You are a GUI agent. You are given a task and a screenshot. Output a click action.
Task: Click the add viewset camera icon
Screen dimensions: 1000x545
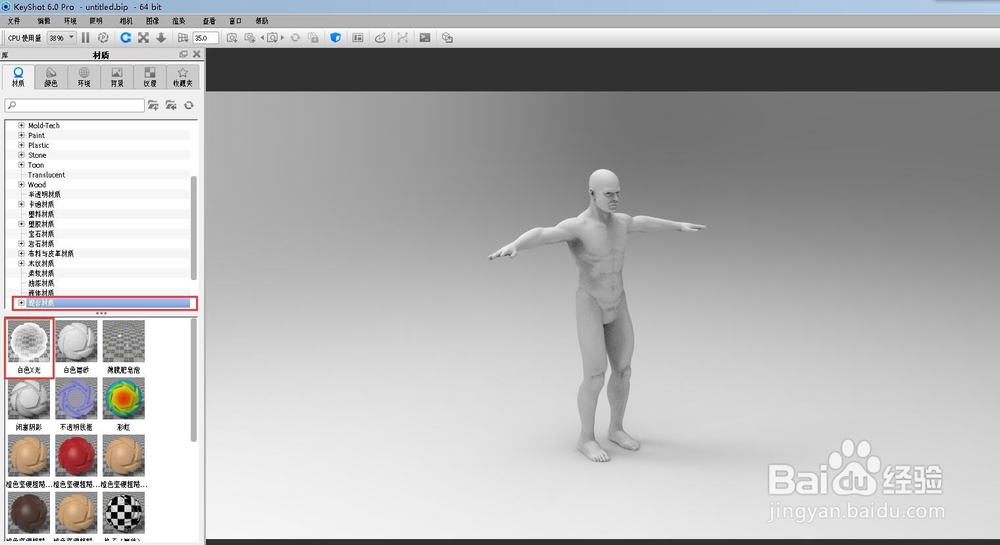pos(250,38)
